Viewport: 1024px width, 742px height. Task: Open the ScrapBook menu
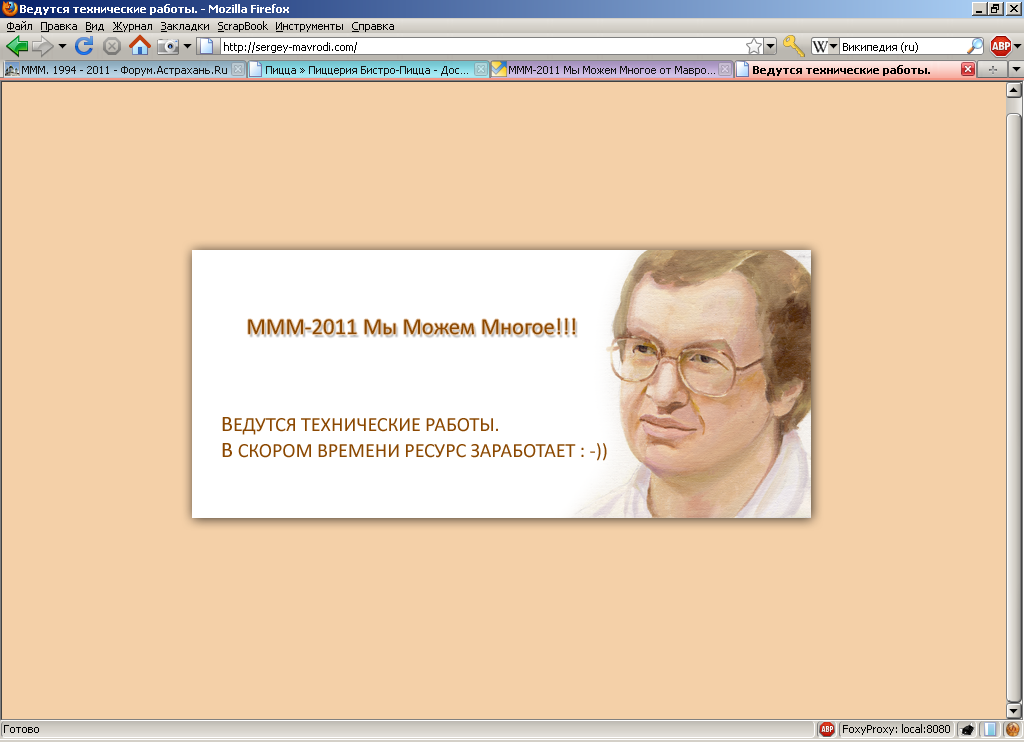(242, 26)
